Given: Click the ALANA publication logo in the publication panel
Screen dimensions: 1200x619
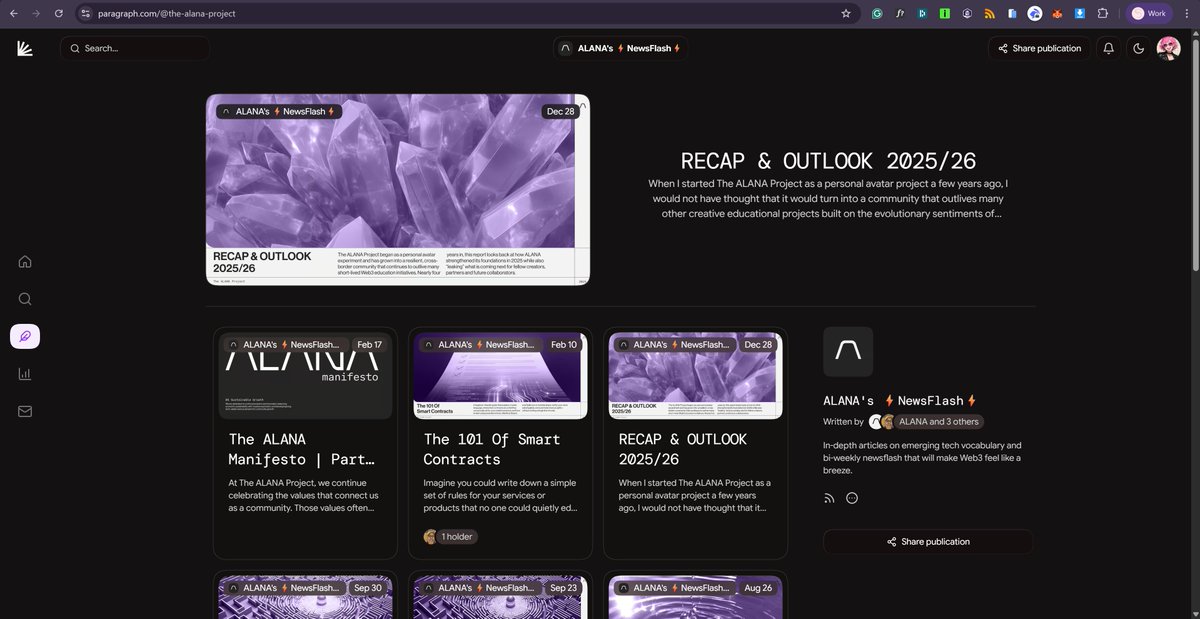Looking at the screenshot, I should point(848,352).
